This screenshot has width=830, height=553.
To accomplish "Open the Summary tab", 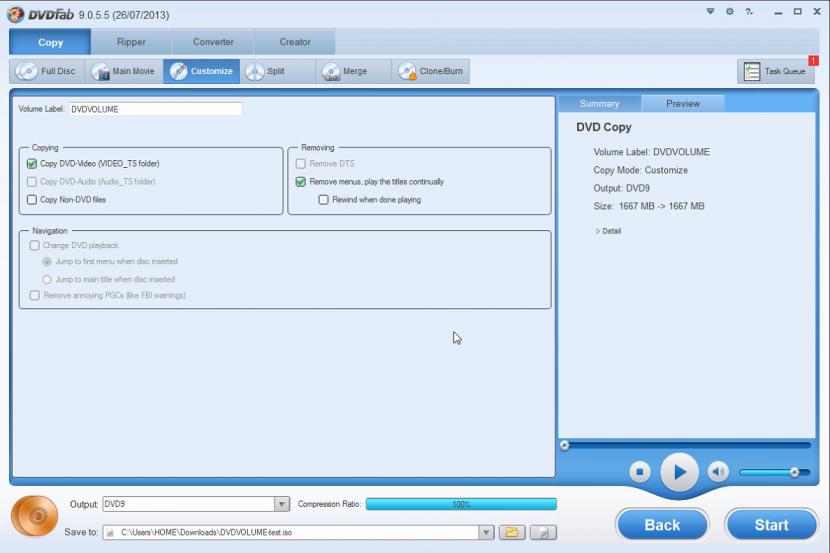I will (599, 104).
